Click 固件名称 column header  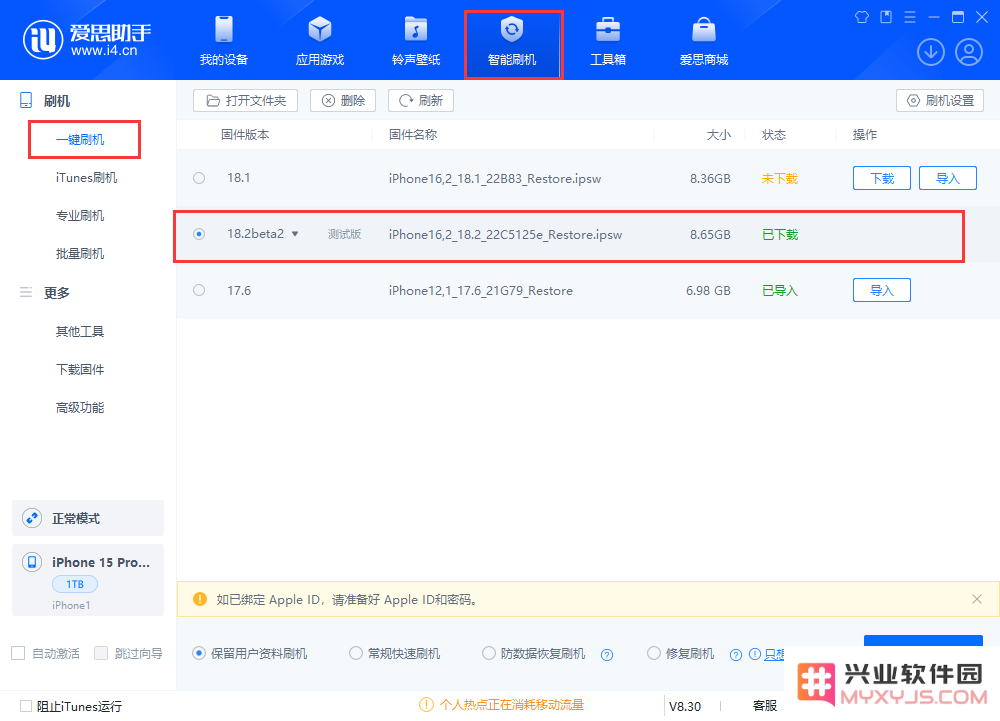[413, 135]
